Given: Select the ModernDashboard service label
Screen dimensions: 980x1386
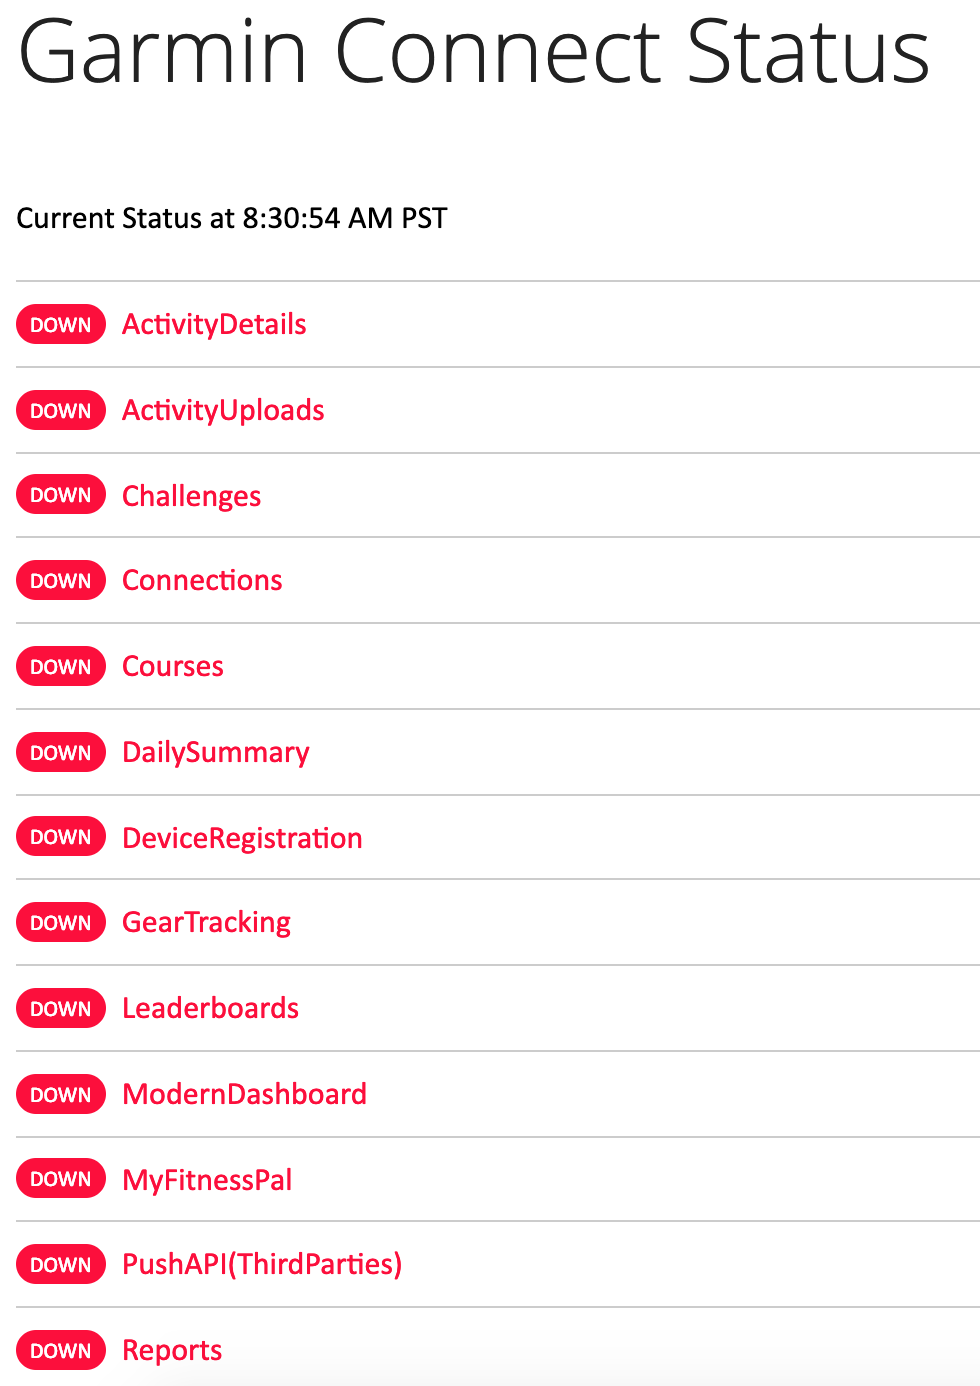Looking at the screenshot, I should (x=244, y=1094).
